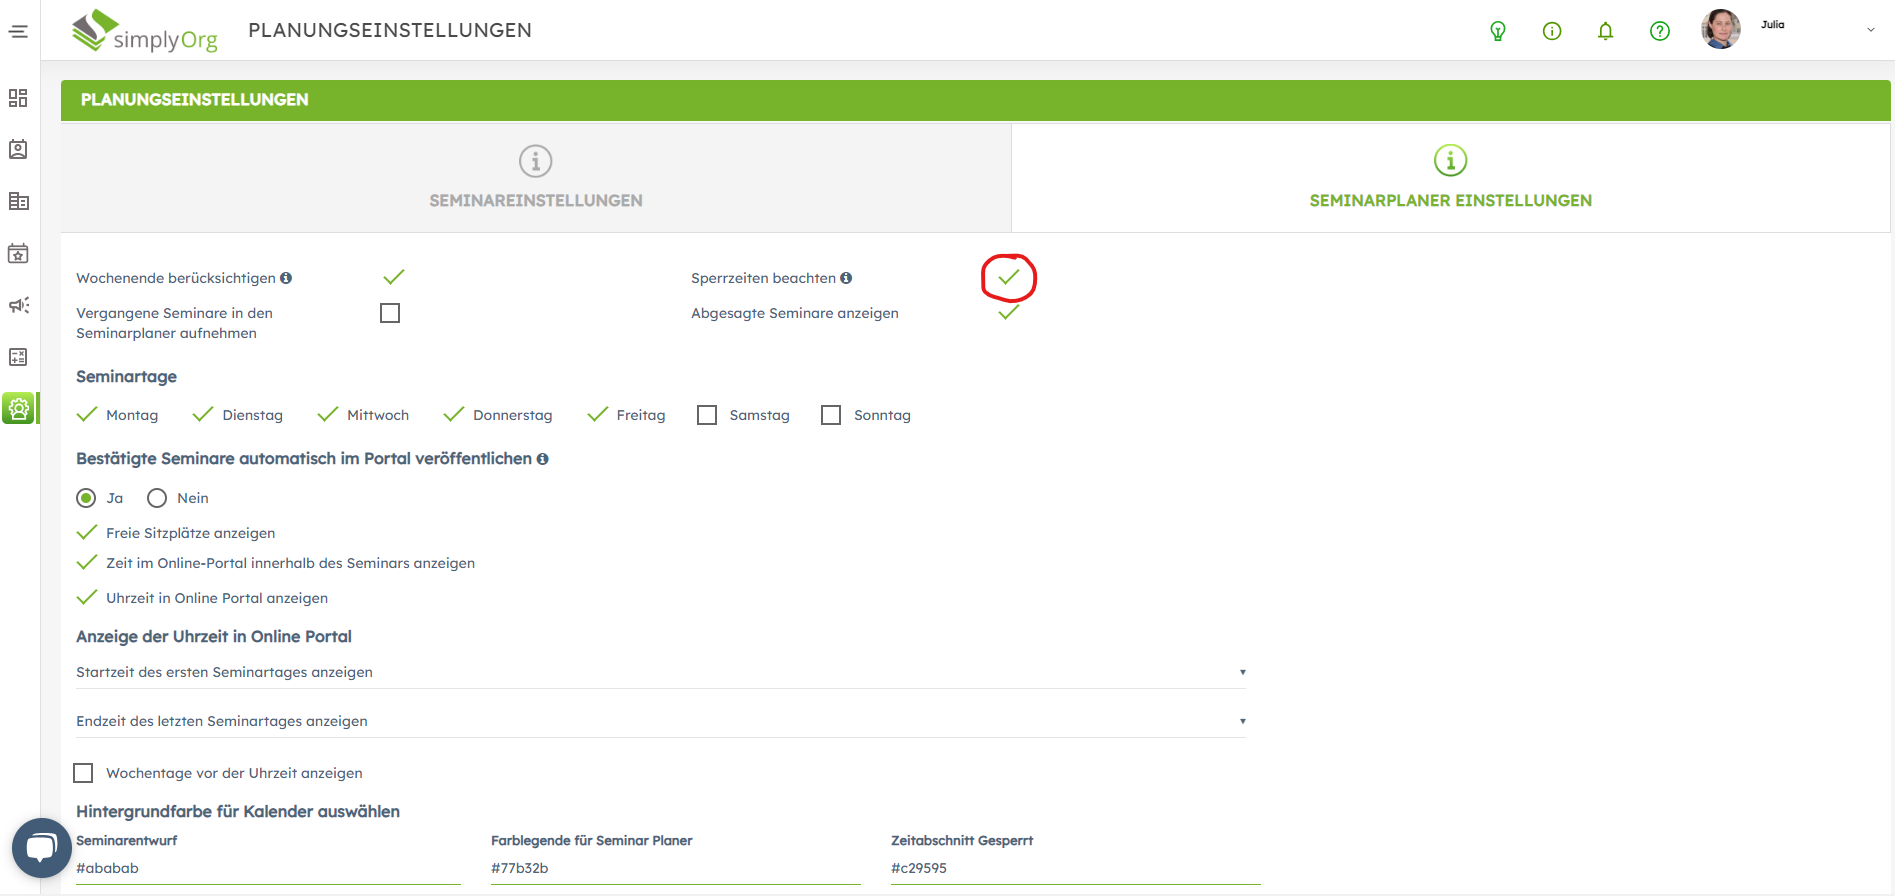Click the Seminarentwurf color field #ababab
The height and width of the screenshot is (896, 1895).
[x=268, y=868]
